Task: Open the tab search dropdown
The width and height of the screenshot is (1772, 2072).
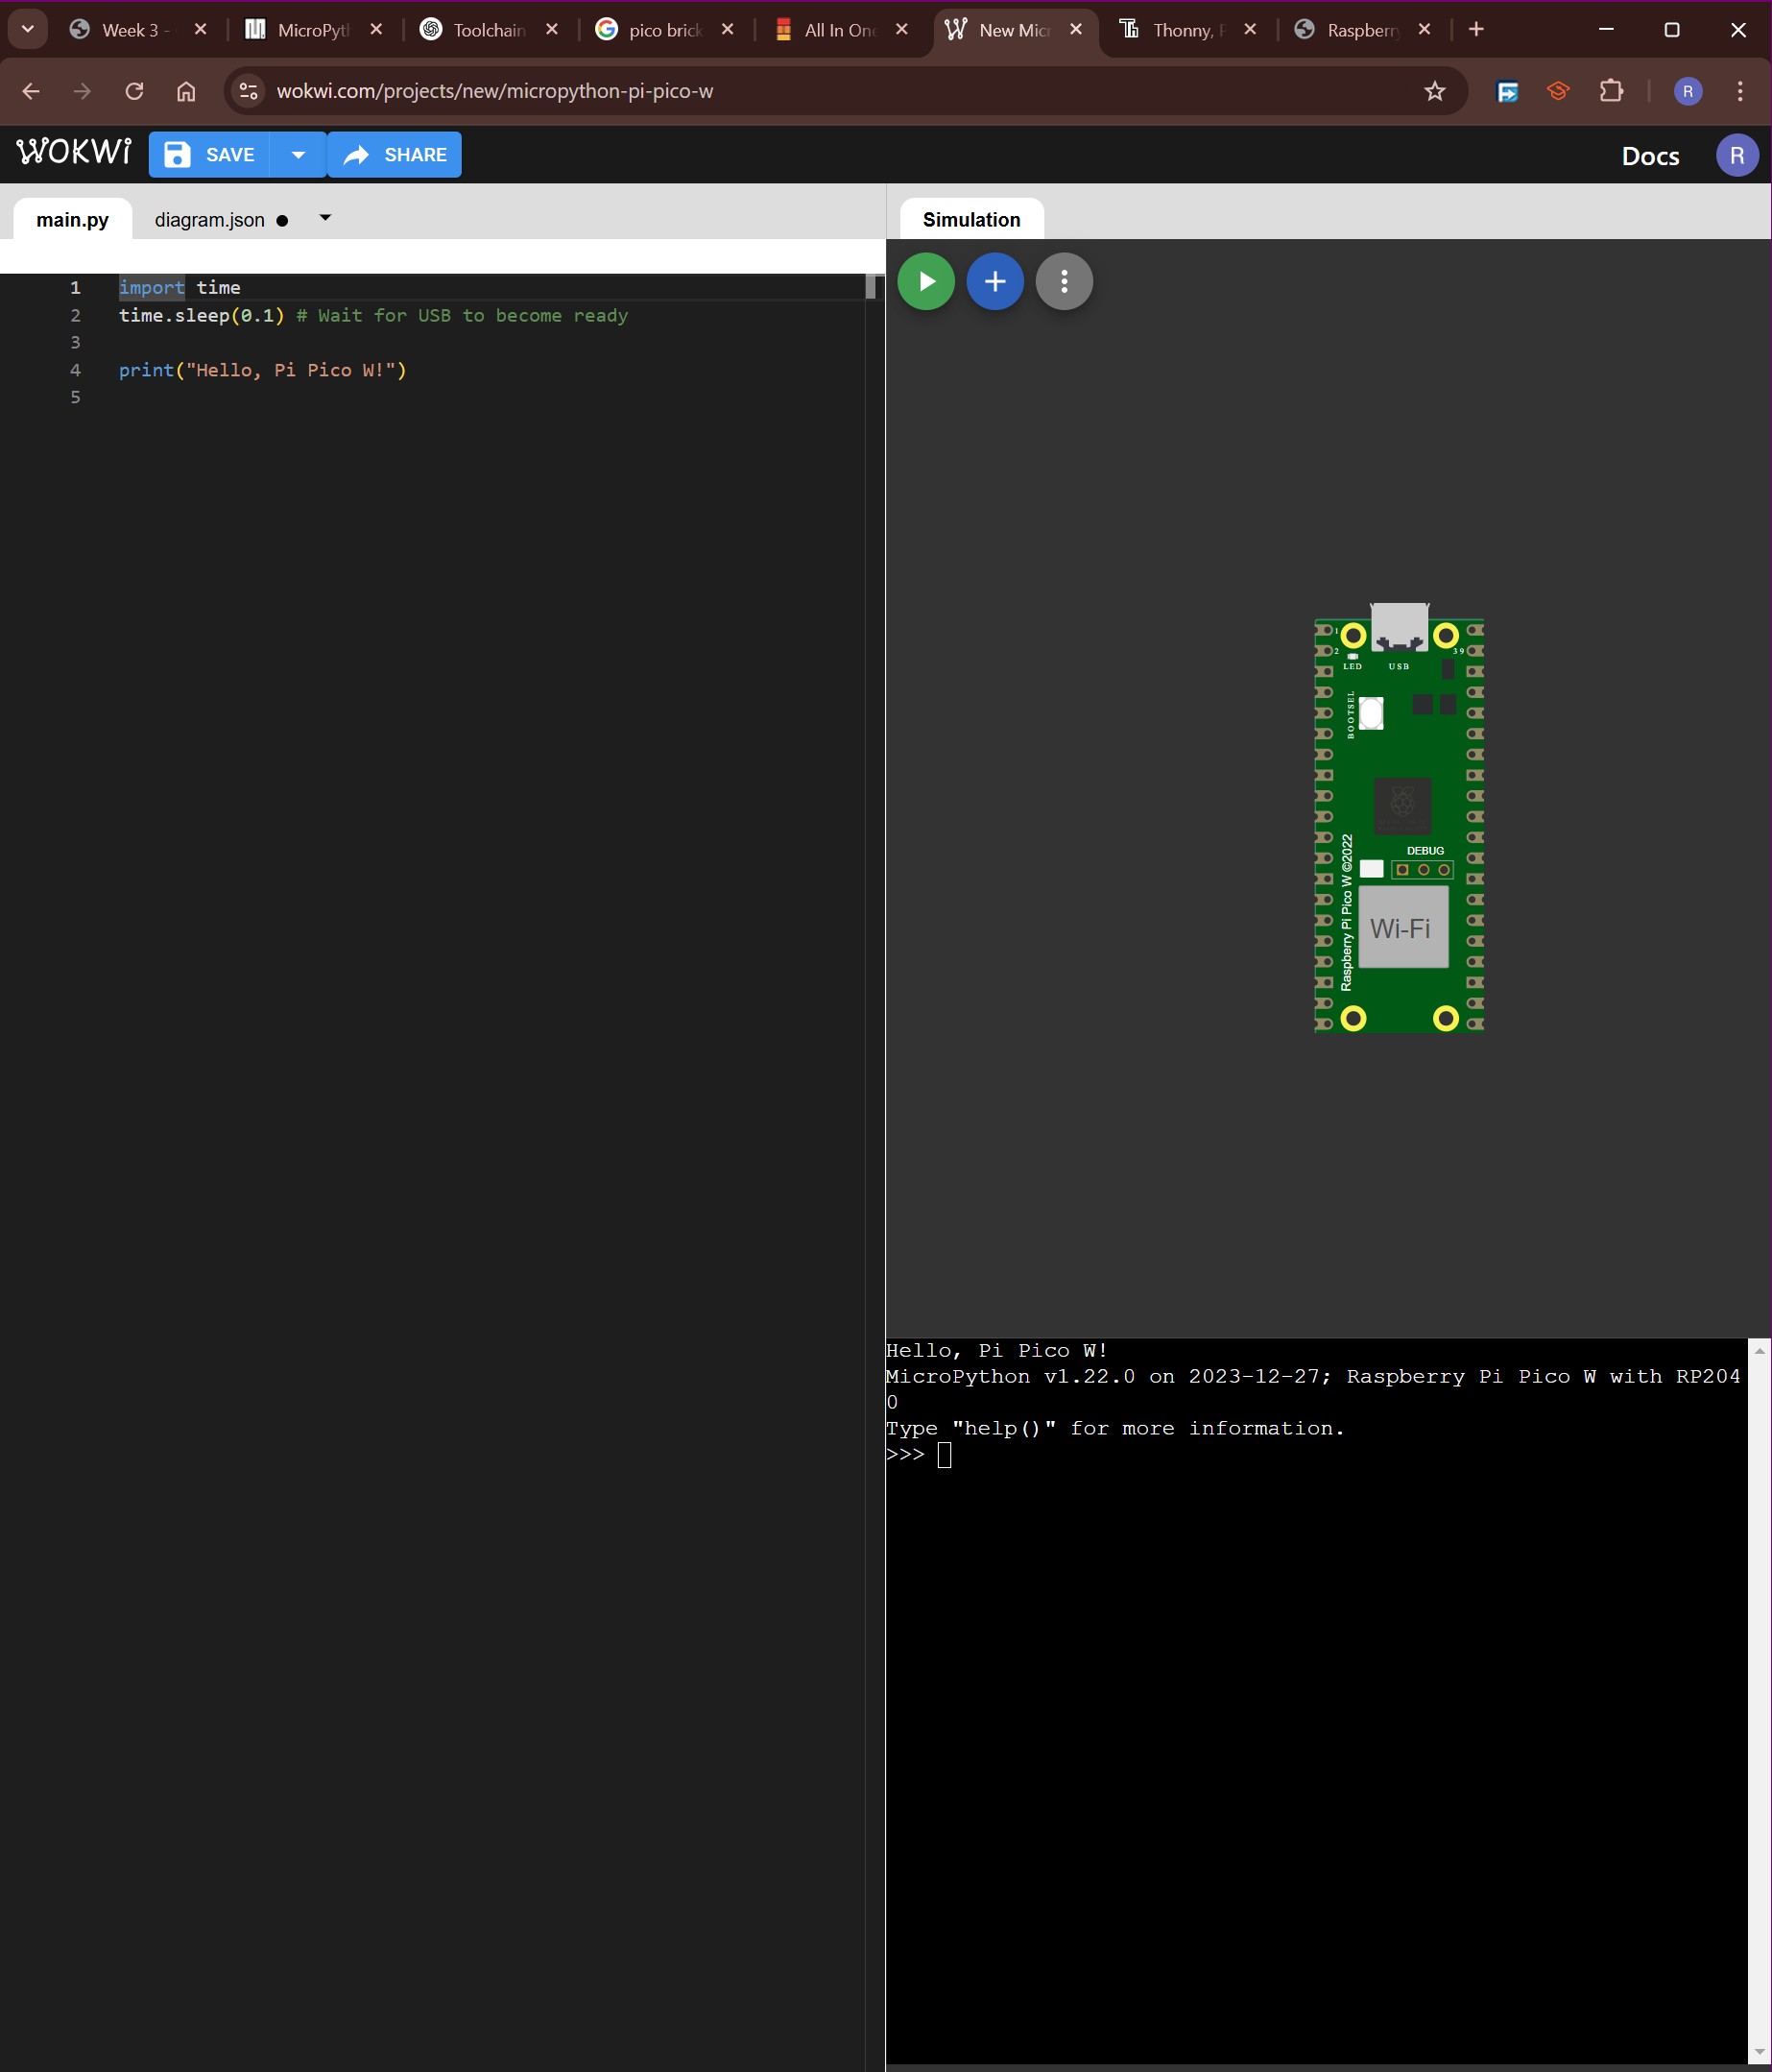Action: (x=28, y=29)
